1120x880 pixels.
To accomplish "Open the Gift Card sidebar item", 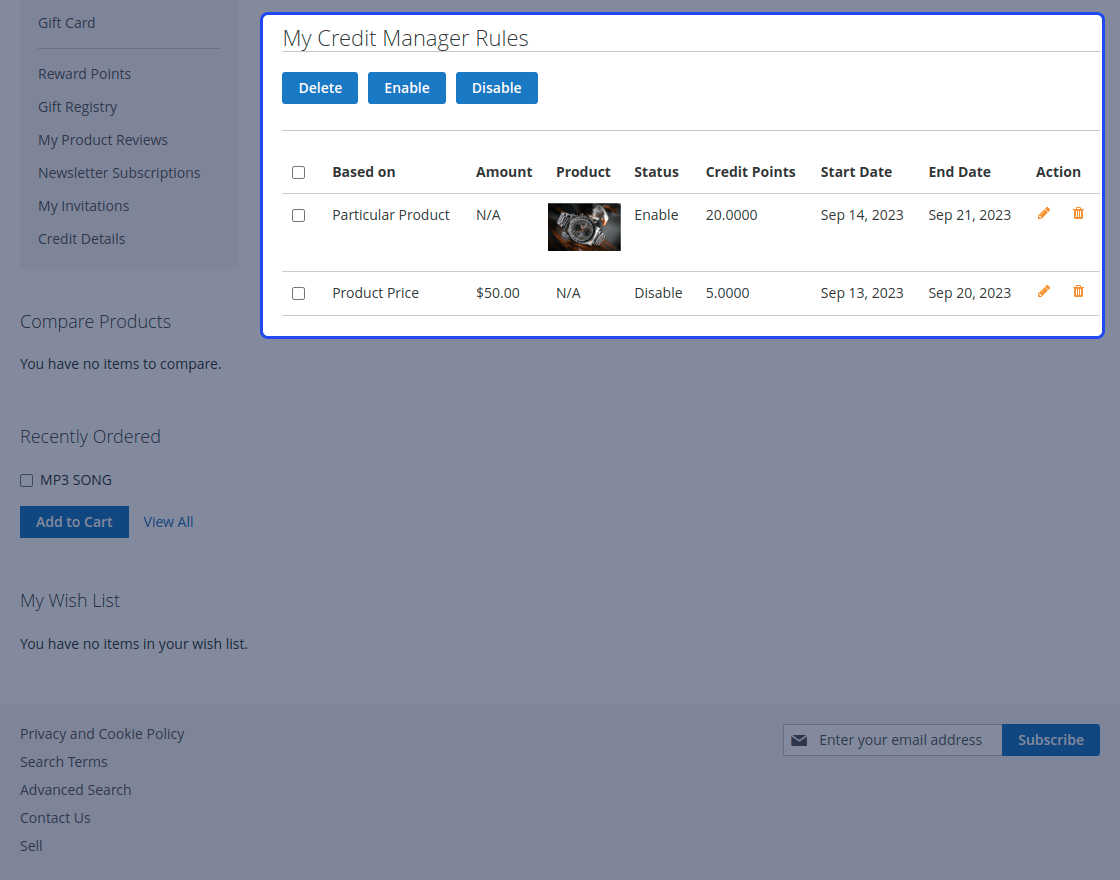I will coord(66,23).
